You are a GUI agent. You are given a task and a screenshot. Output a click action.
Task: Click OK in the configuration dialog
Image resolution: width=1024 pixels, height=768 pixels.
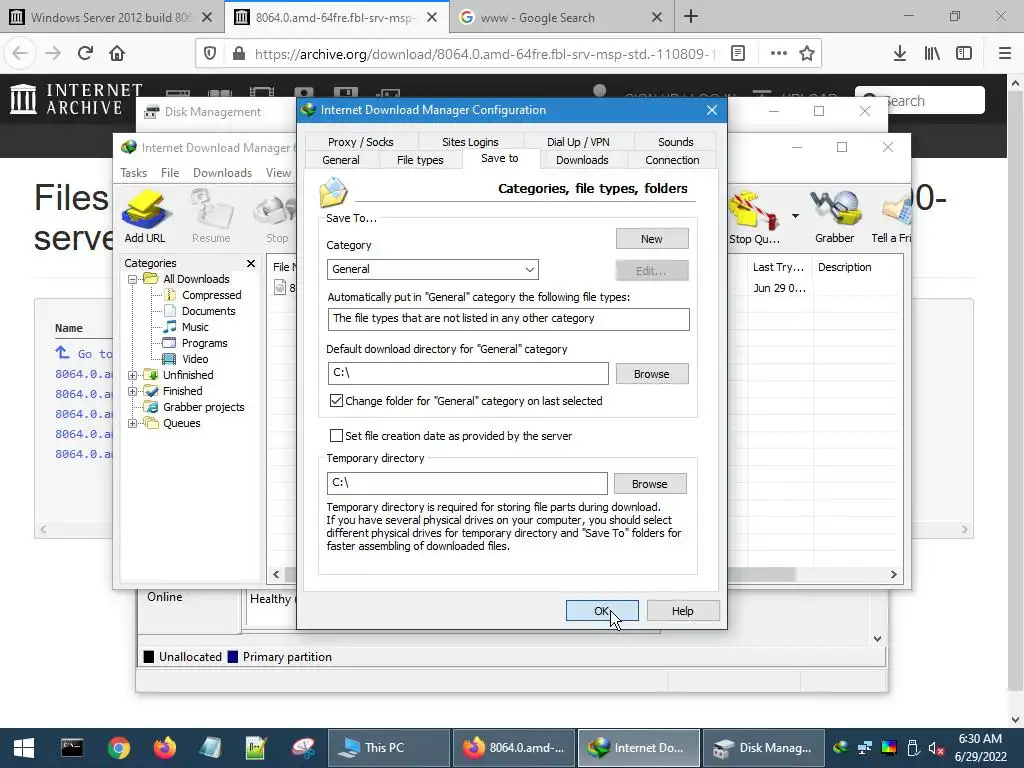[x=601, y=611]
